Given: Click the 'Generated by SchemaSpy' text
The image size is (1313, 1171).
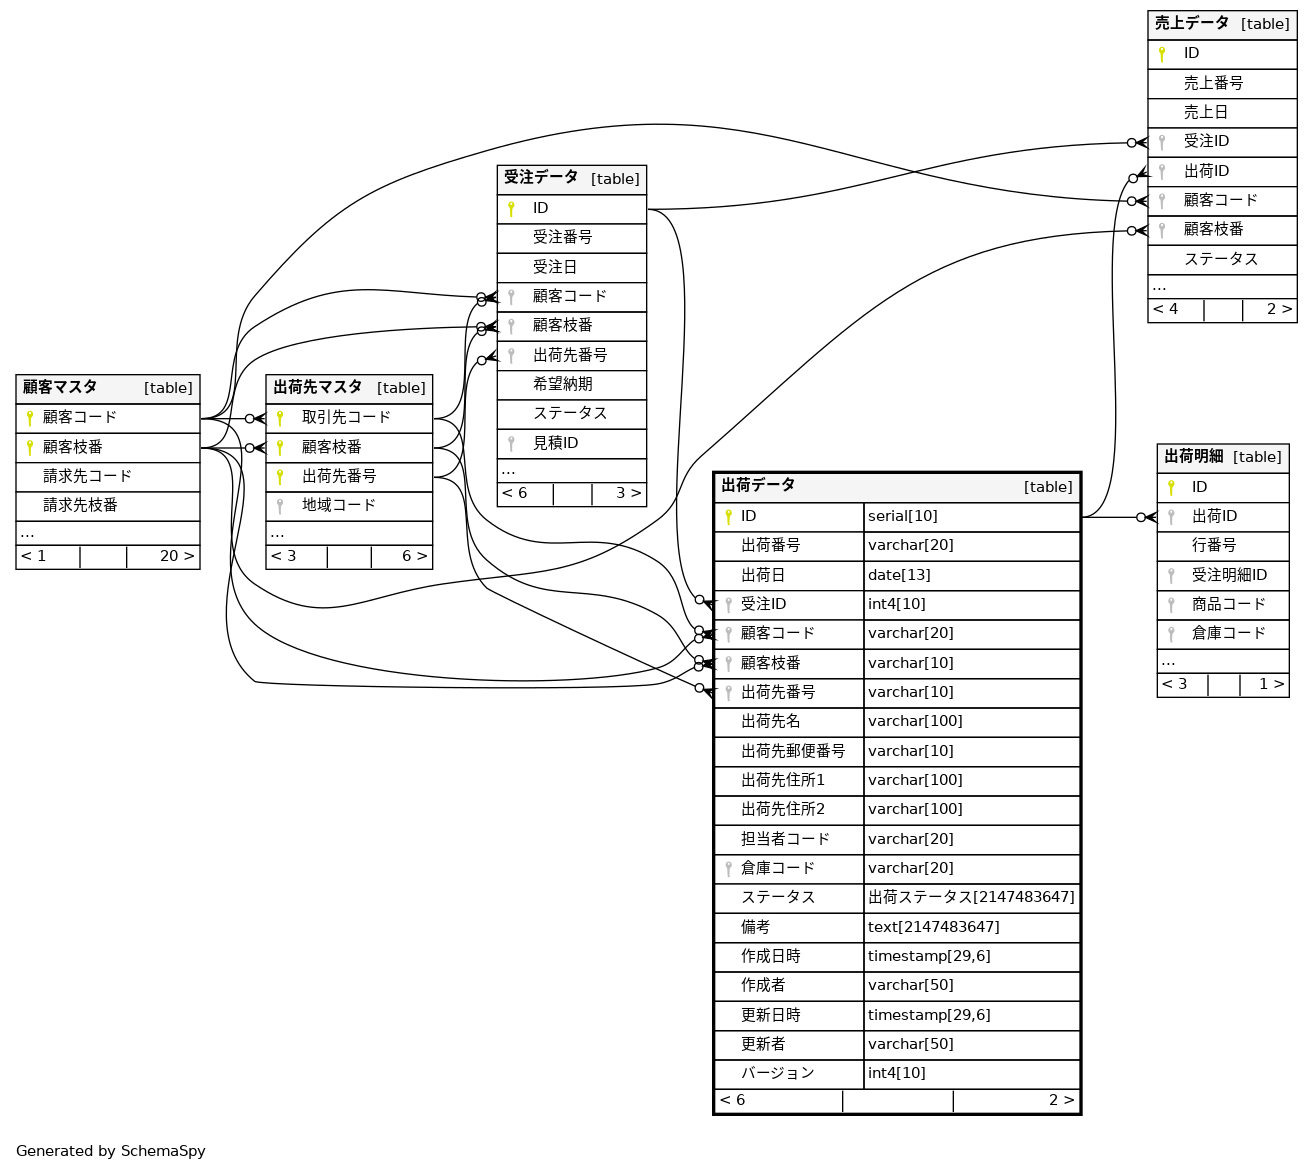Looking at the screenshot, I should coord(111,1151).
